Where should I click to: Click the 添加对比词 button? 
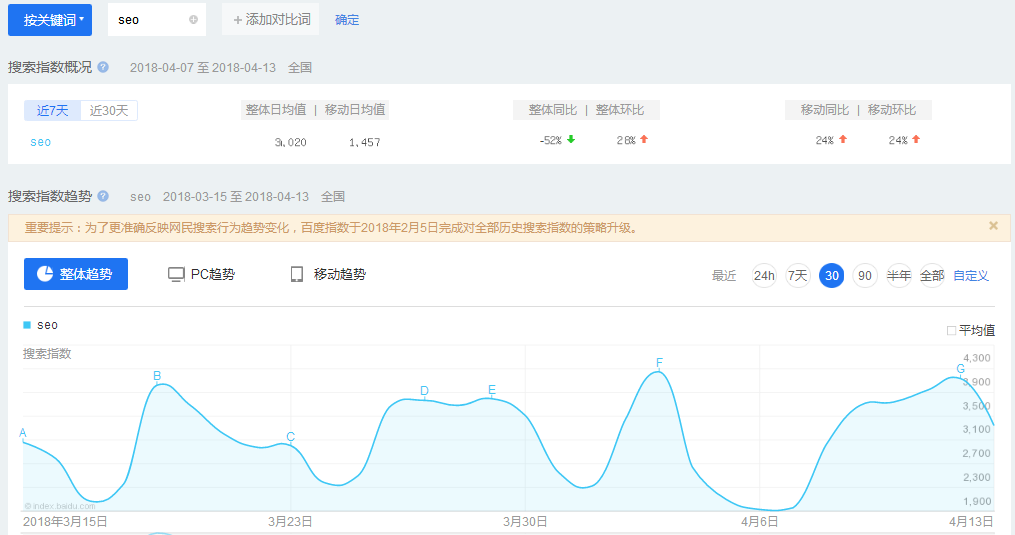(x=271, y=19)
